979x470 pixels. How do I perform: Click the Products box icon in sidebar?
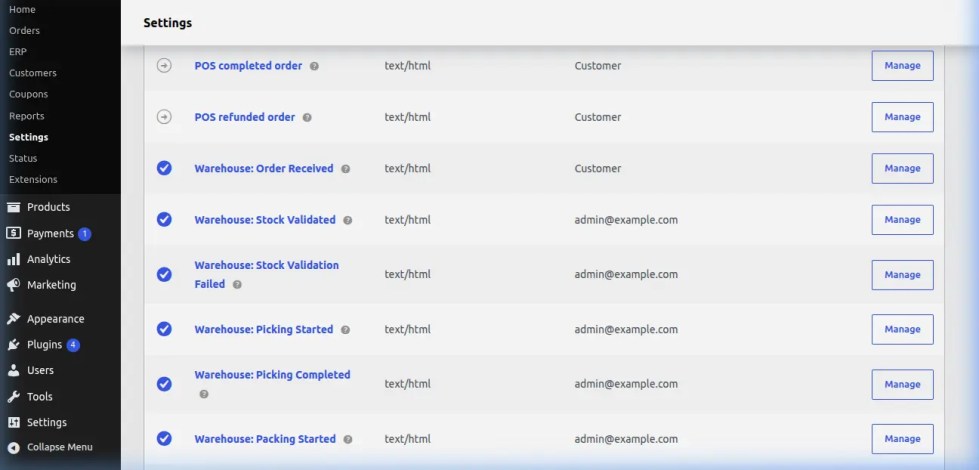[x=14, y=207]
